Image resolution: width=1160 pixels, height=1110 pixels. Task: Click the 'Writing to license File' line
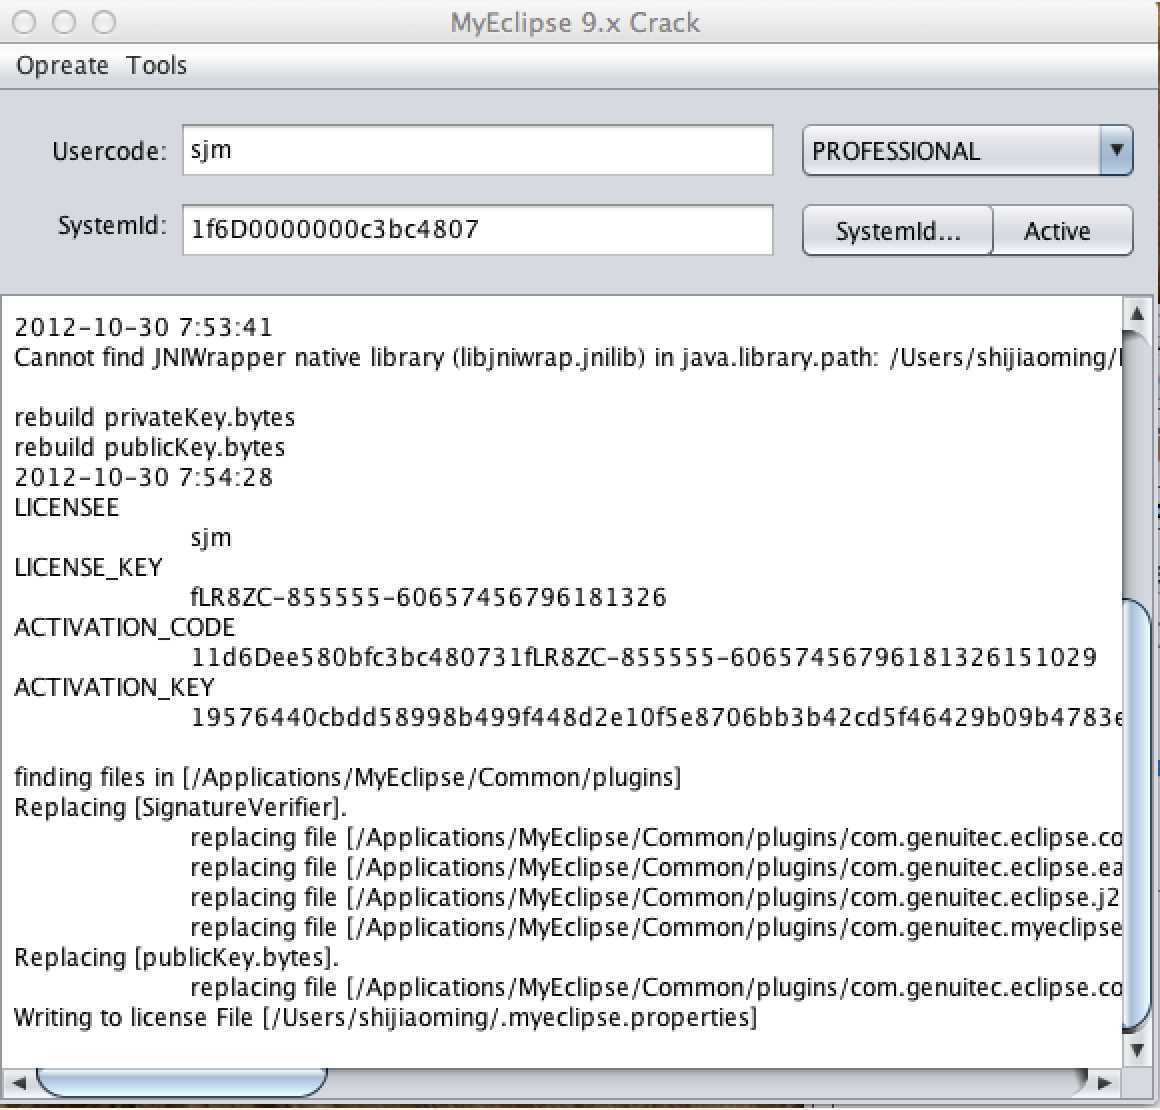pos(385,1018)
